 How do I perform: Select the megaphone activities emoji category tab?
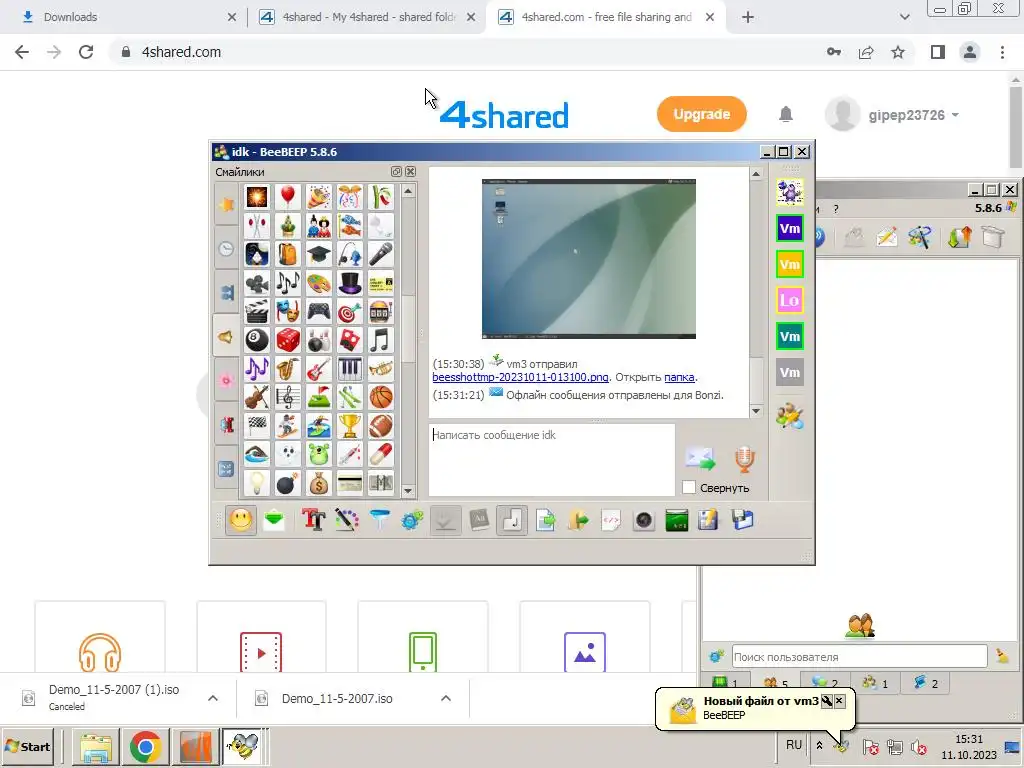[x=225, y=336]
